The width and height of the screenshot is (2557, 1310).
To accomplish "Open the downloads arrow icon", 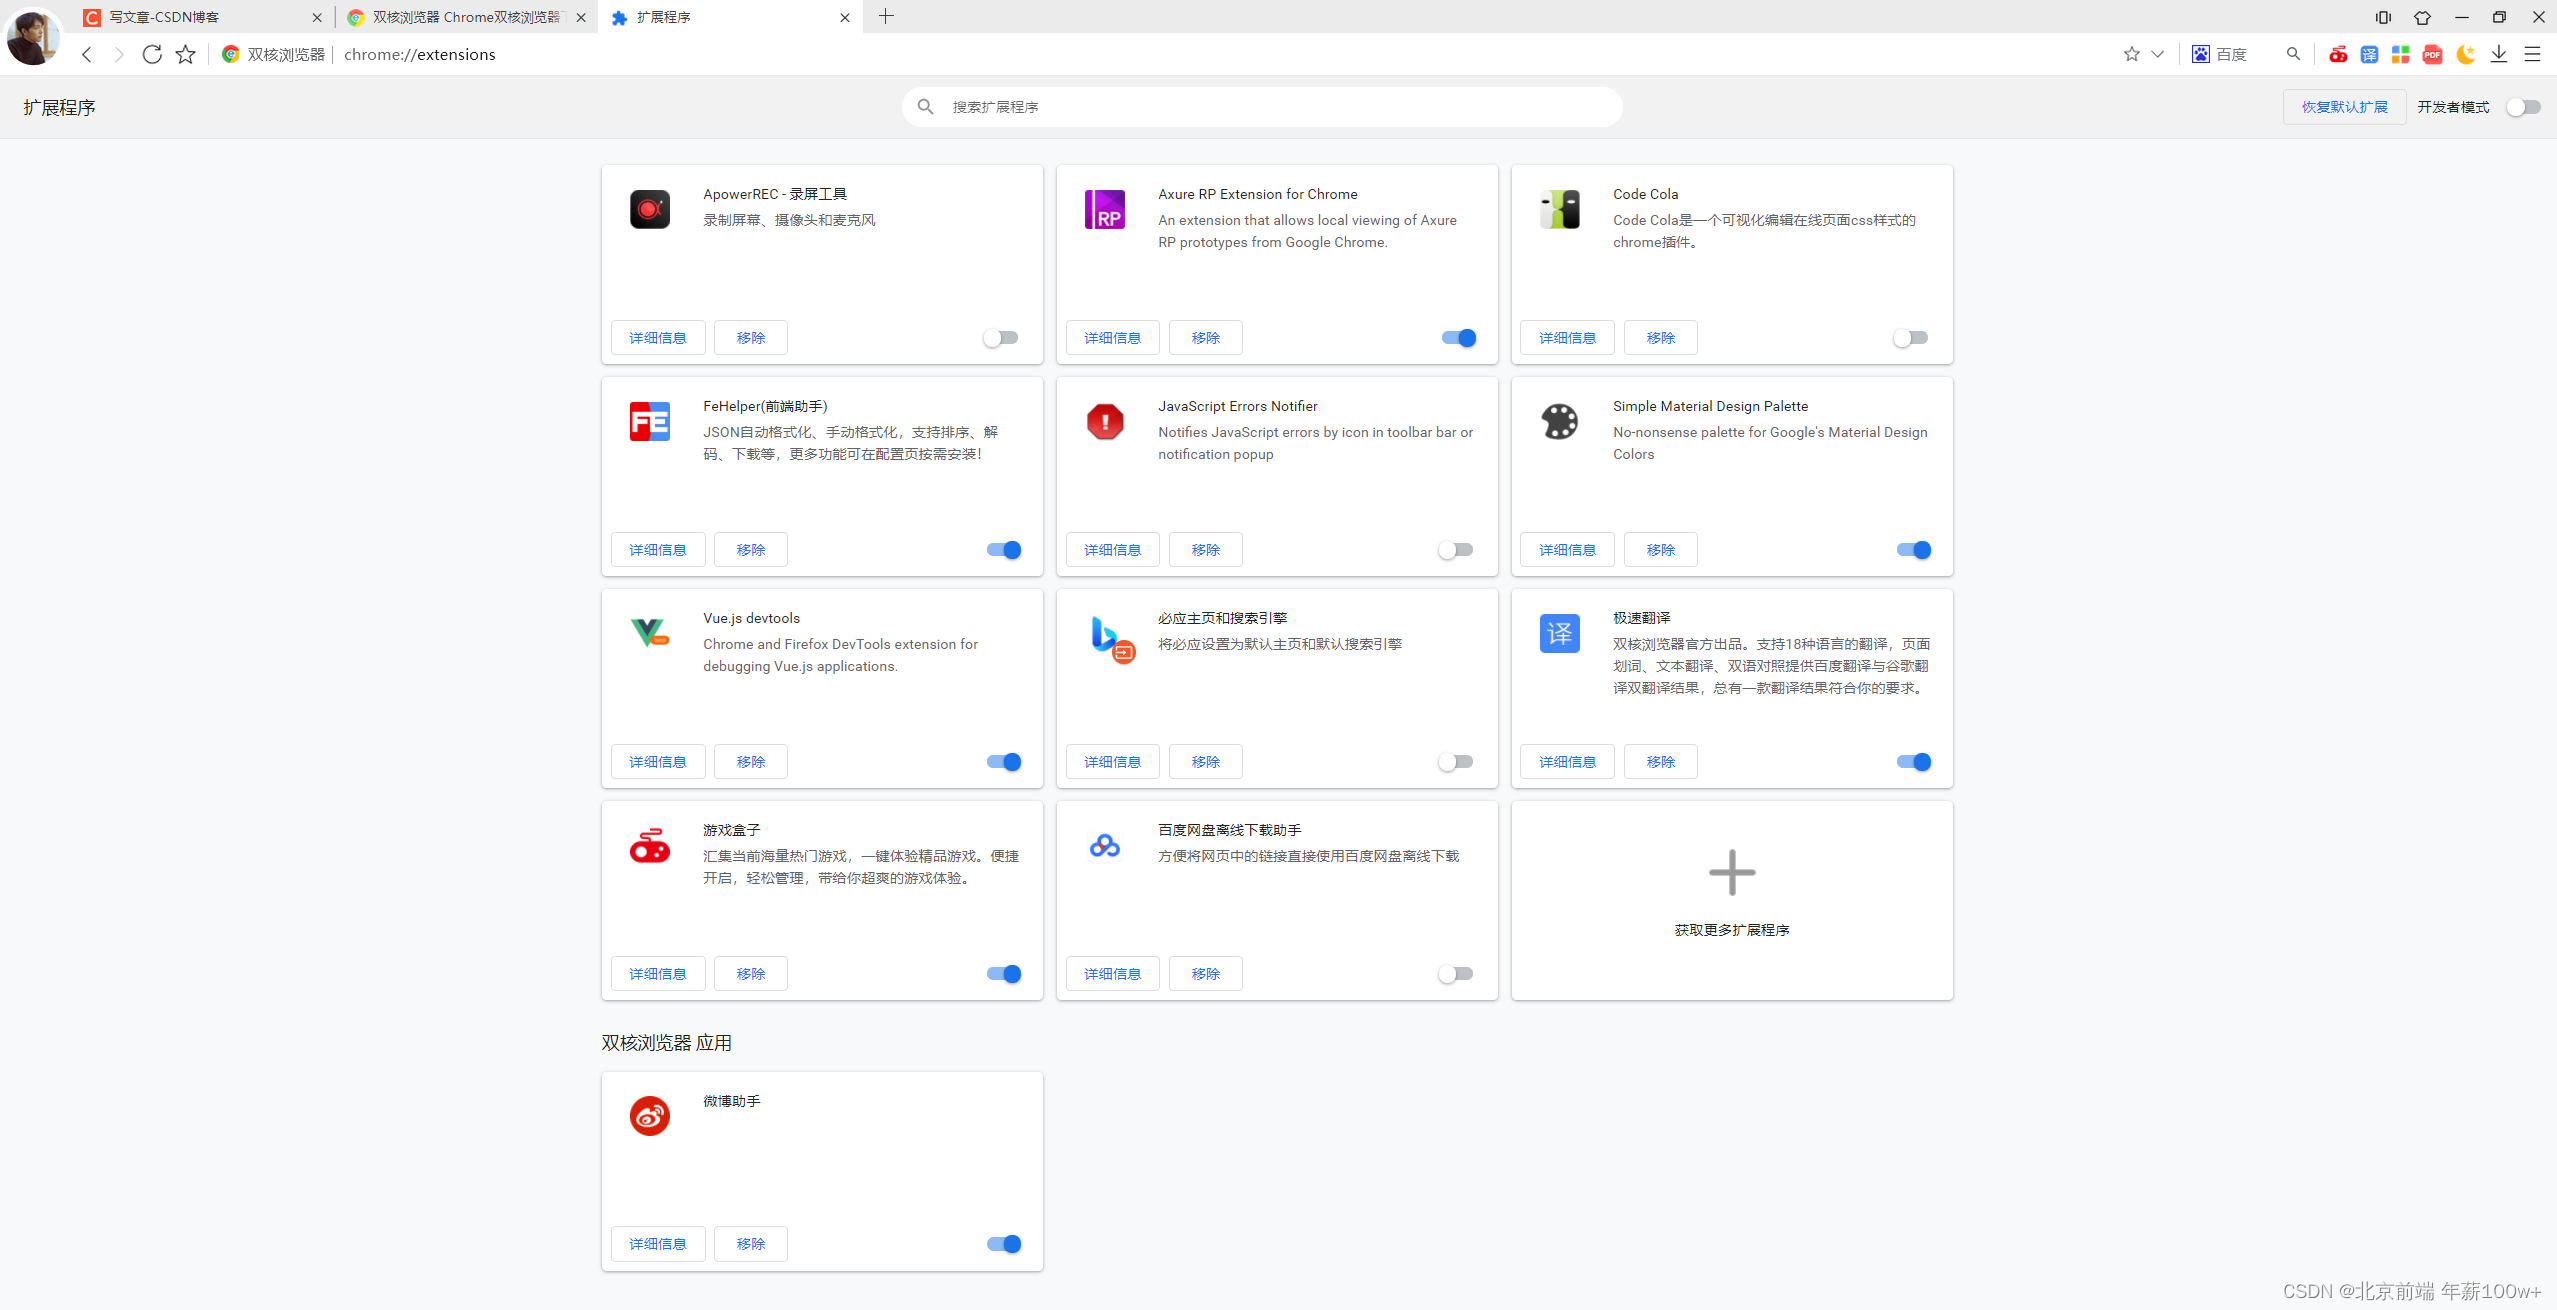I will [2498, 55].
